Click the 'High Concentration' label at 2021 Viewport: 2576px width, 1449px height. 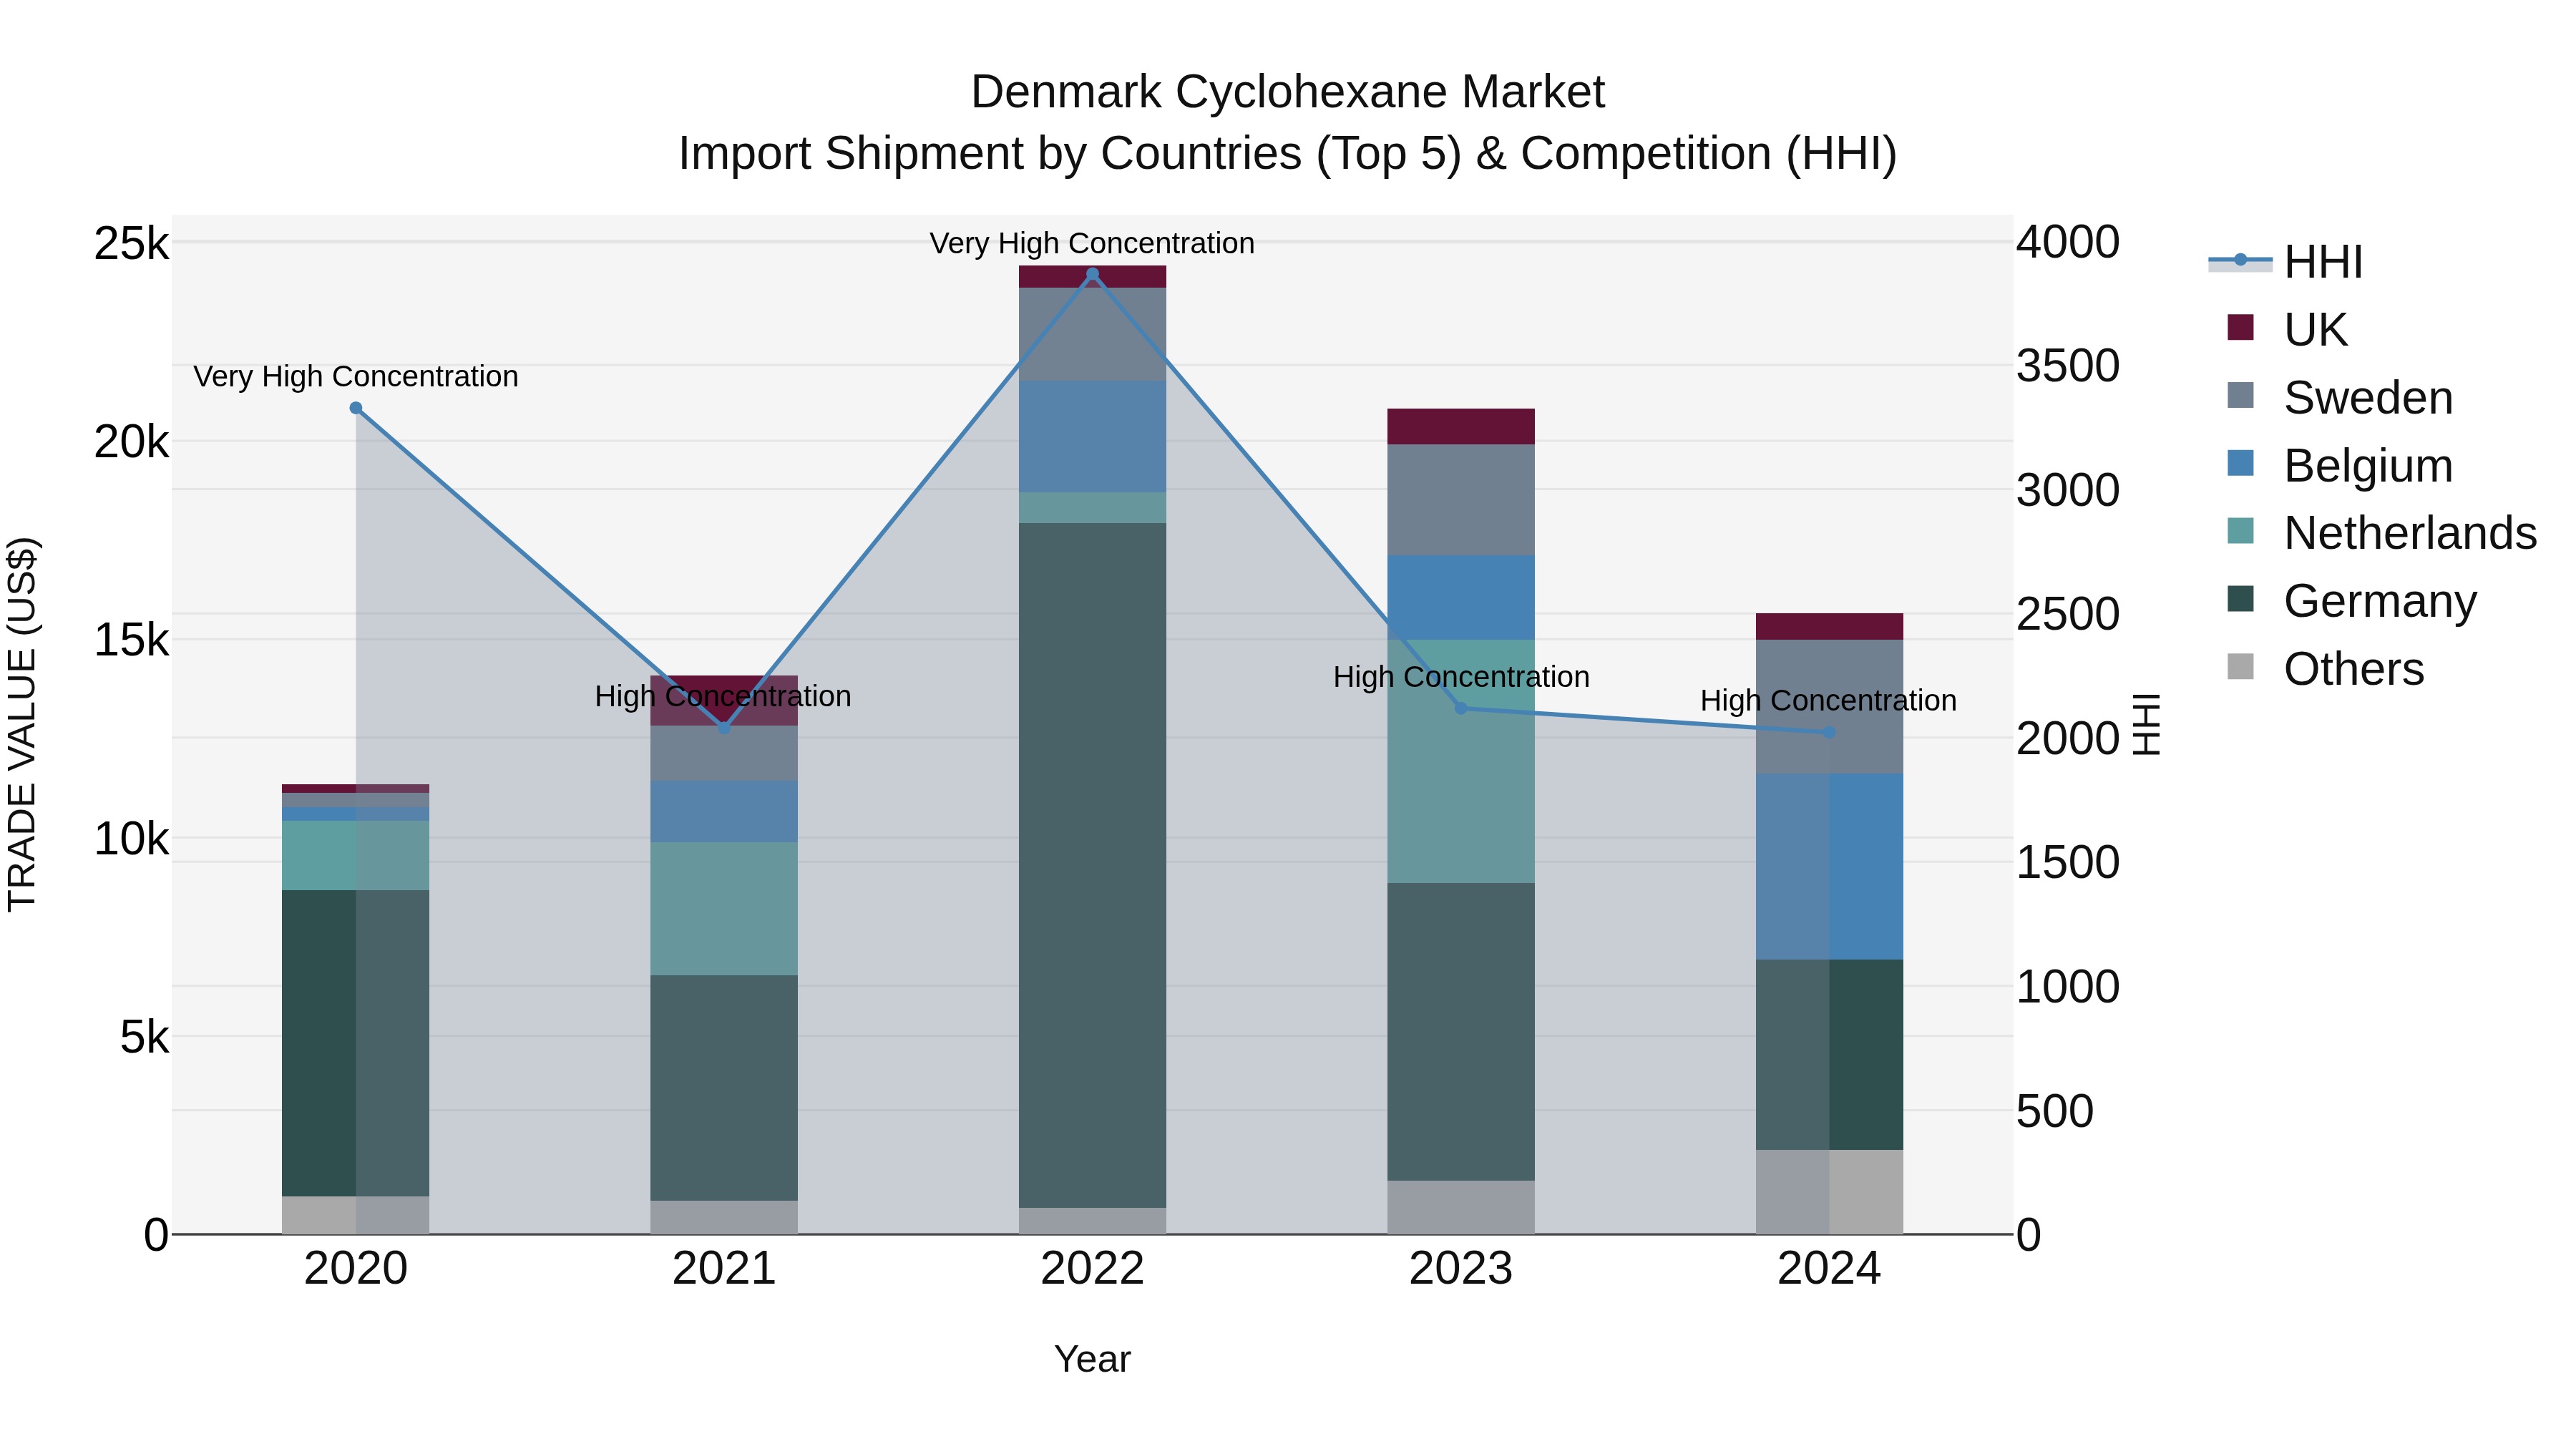[x=723, y=696]
